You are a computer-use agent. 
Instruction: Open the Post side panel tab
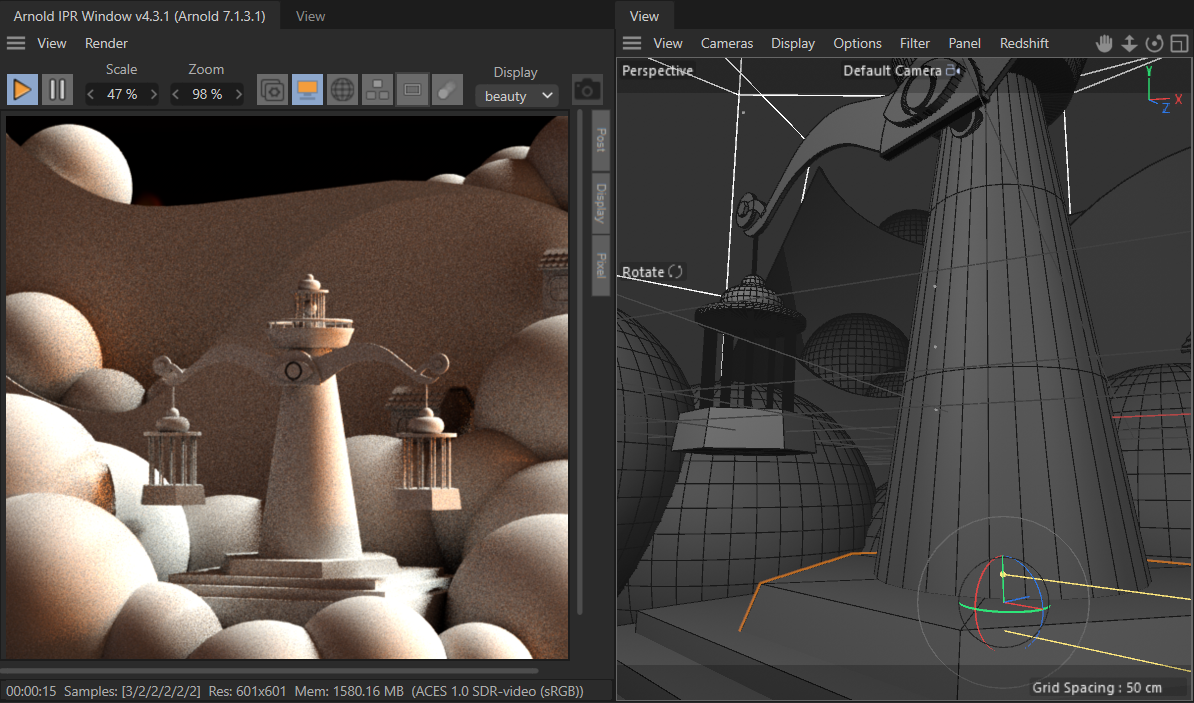tap(600, 140)
